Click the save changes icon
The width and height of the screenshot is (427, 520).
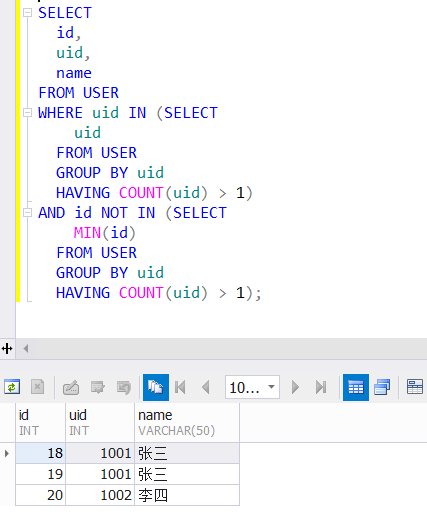[x=98, y=387]
